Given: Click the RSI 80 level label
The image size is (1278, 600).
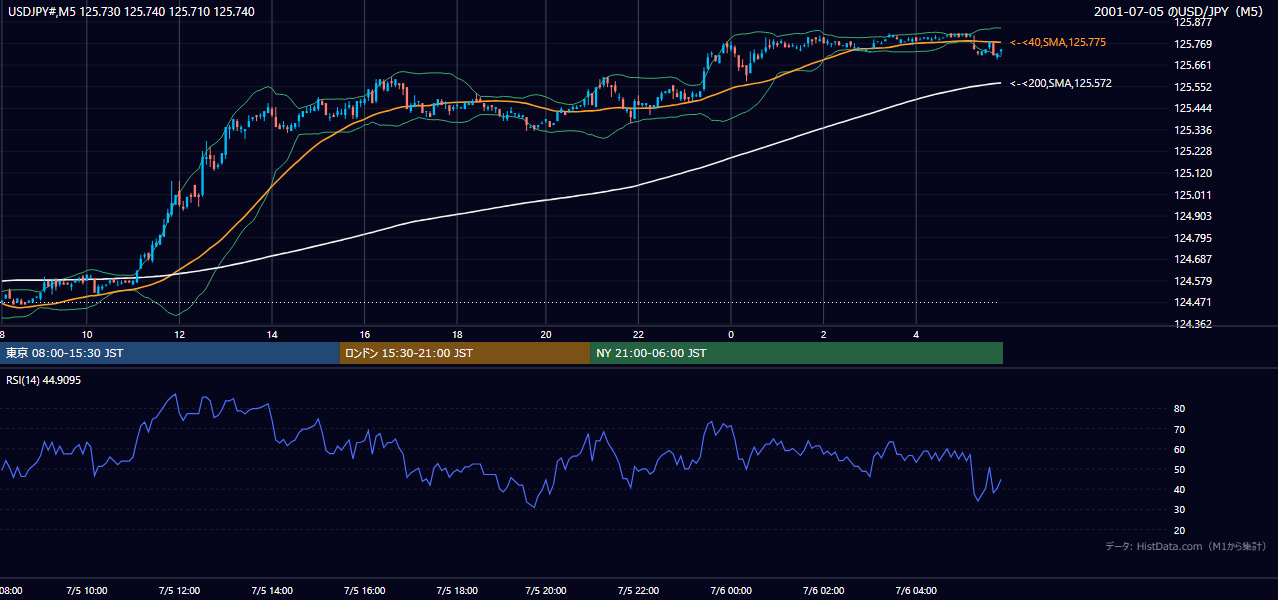Looking at the screenshot, I should click(x=1179, y=409).
